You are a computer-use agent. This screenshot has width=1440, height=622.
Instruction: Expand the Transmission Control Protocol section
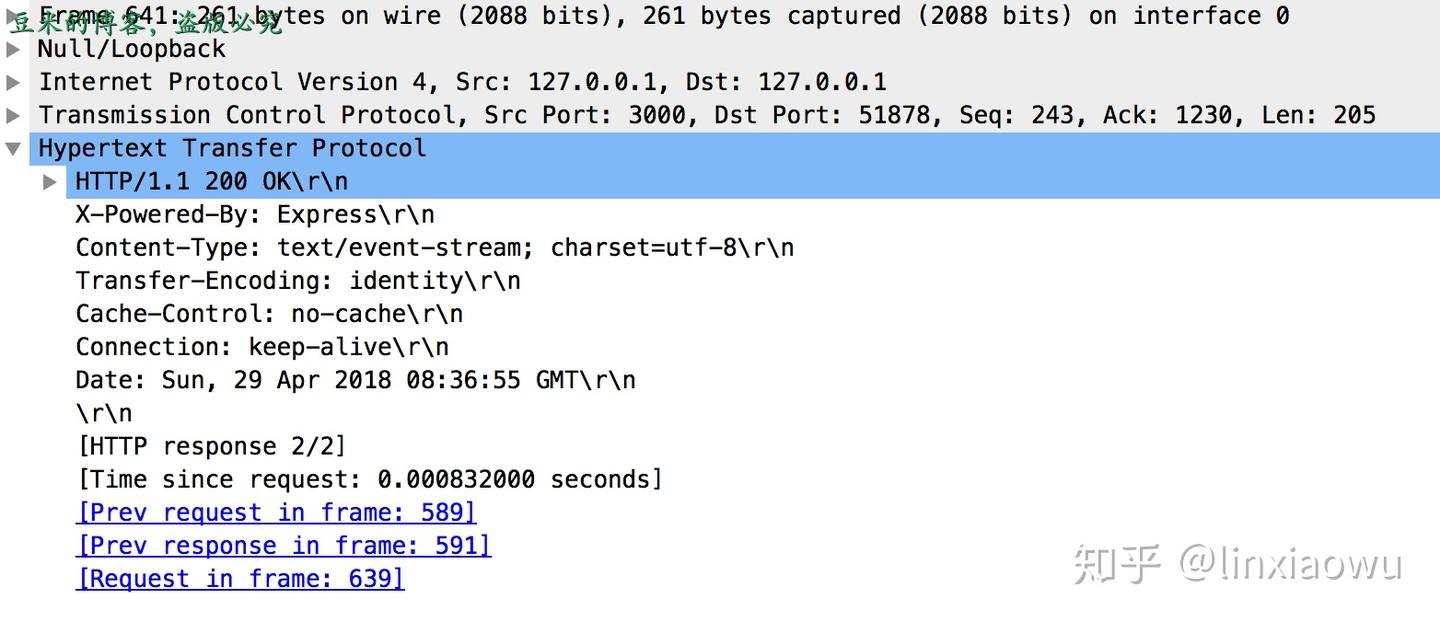click(13, 115)
